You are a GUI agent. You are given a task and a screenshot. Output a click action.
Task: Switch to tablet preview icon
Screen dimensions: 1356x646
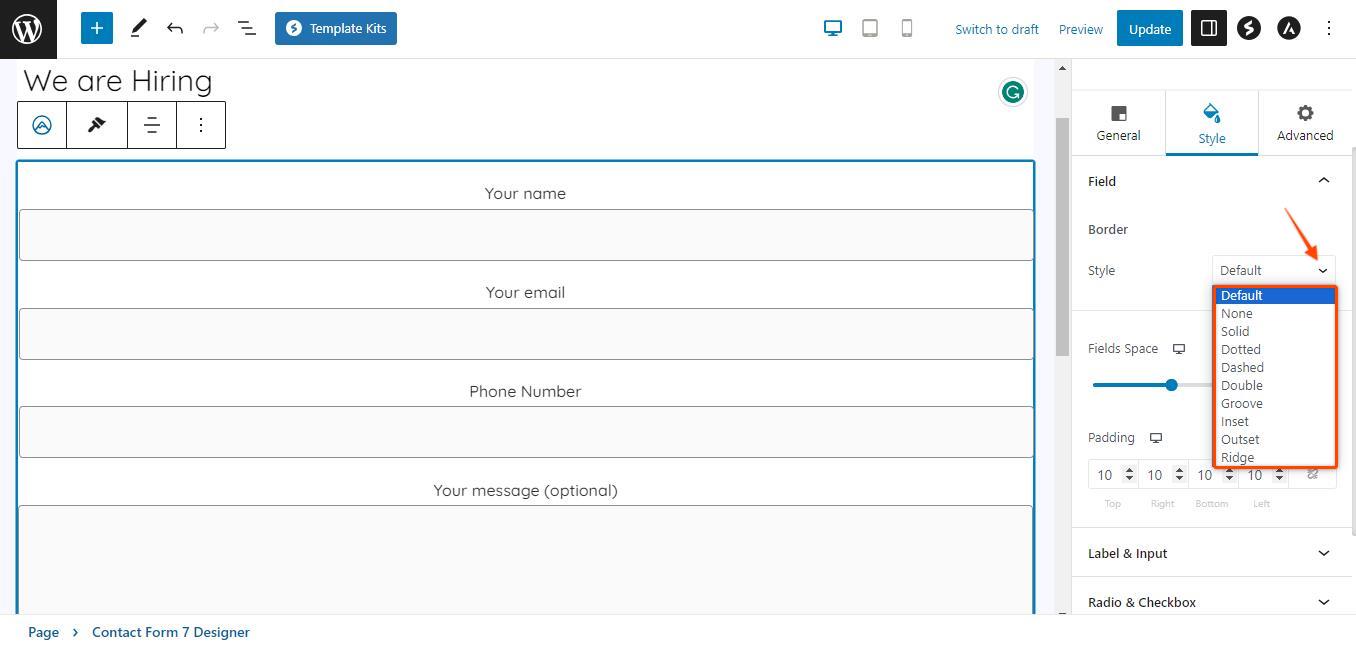pos(870,29)
